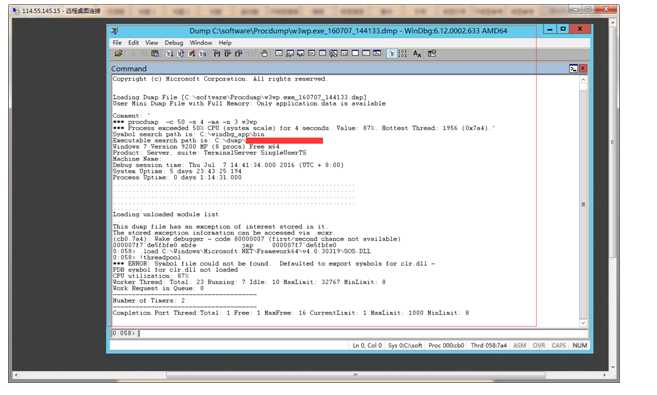This screenshot has width=657, height=395.
Task: Toggle Source Mode On toolbar button
Action: (392, 53)
